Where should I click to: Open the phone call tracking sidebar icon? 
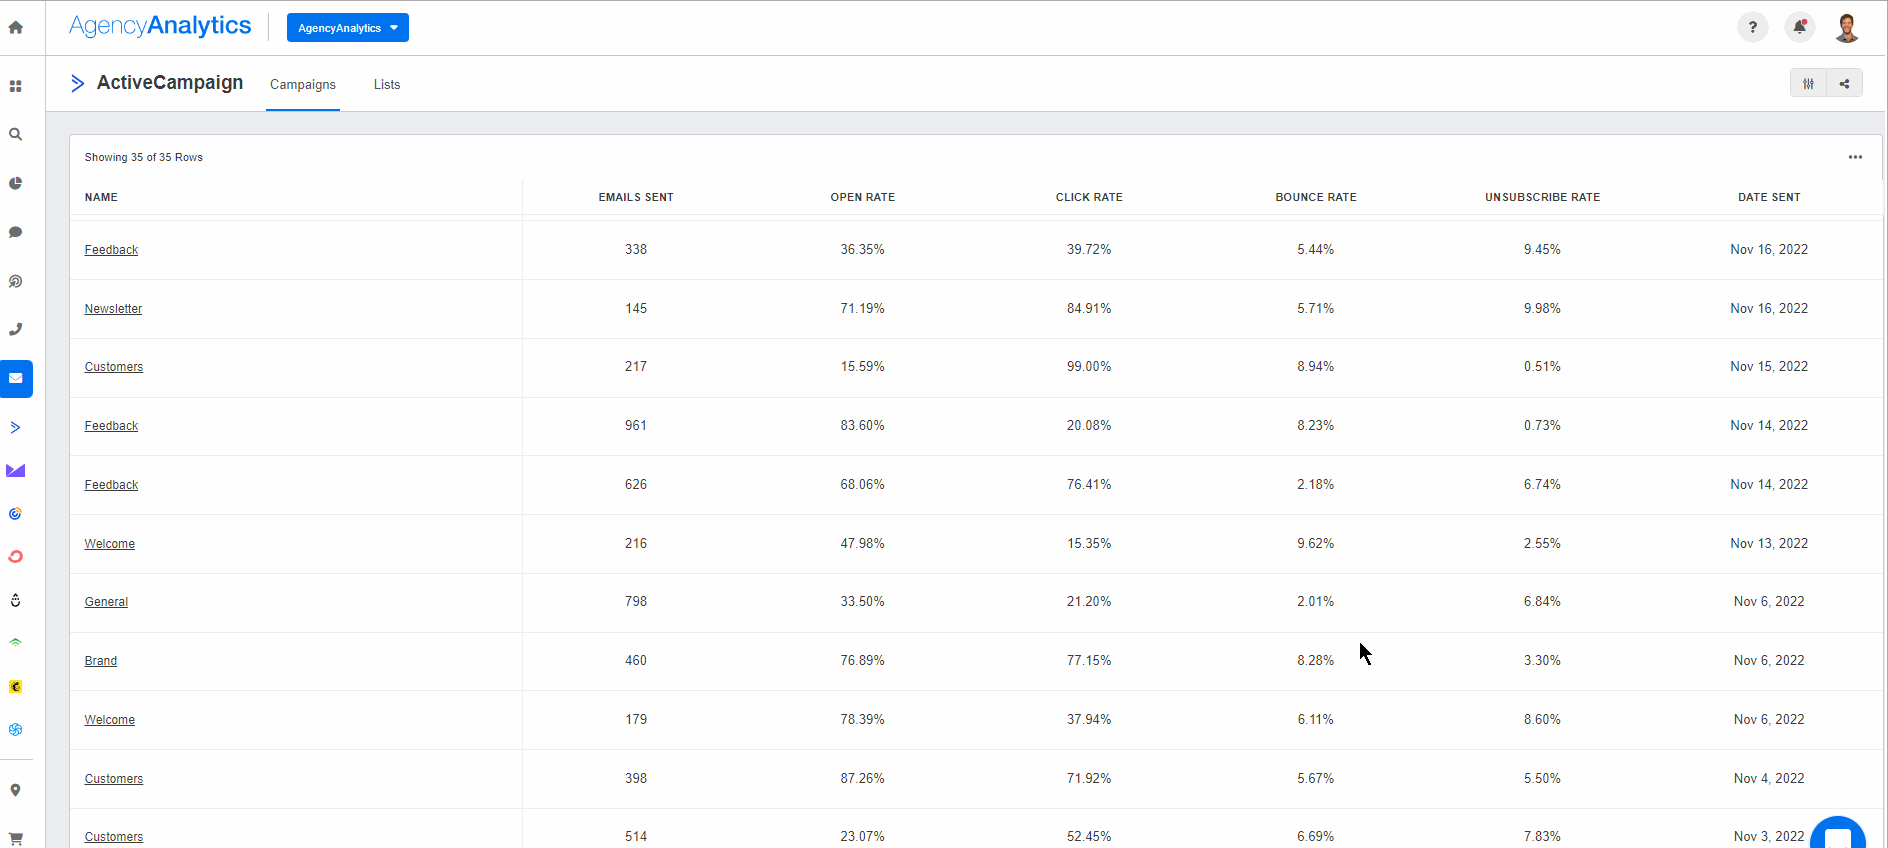pos(16,329)
